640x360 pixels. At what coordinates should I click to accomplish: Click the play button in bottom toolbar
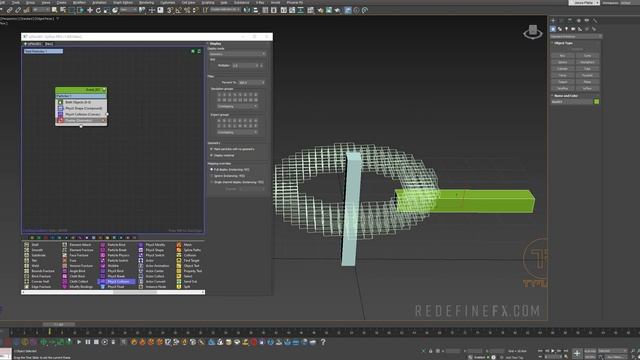click(79, 342)
